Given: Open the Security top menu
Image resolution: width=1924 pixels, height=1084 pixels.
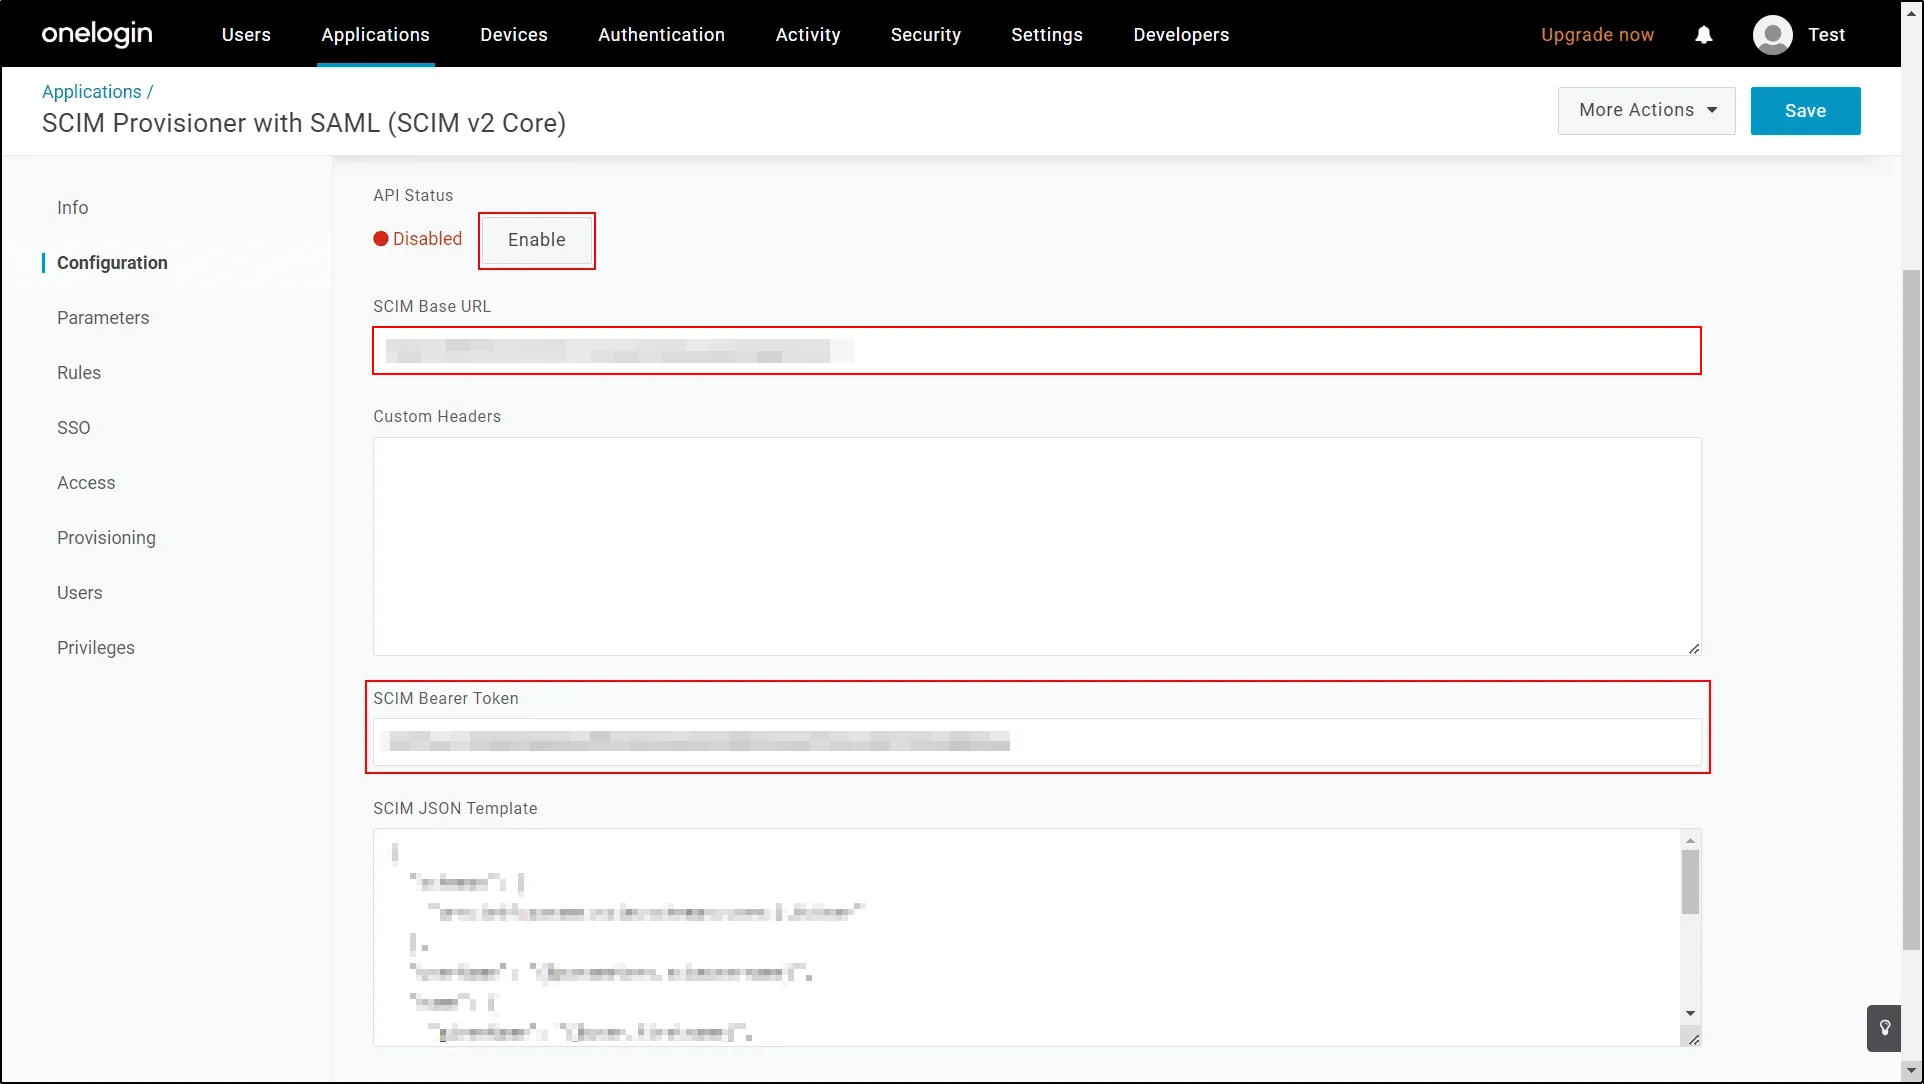Looking at the screenshot, I should click(x=925, y=35).
